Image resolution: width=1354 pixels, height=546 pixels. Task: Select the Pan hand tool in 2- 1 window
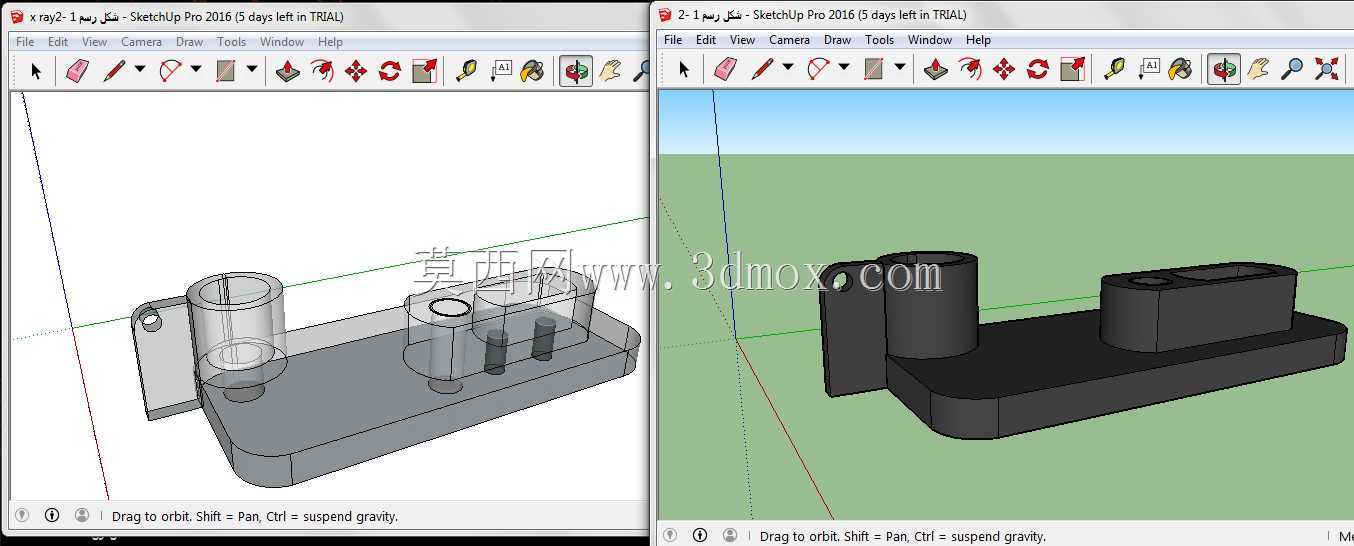[x=1258, y=69]
